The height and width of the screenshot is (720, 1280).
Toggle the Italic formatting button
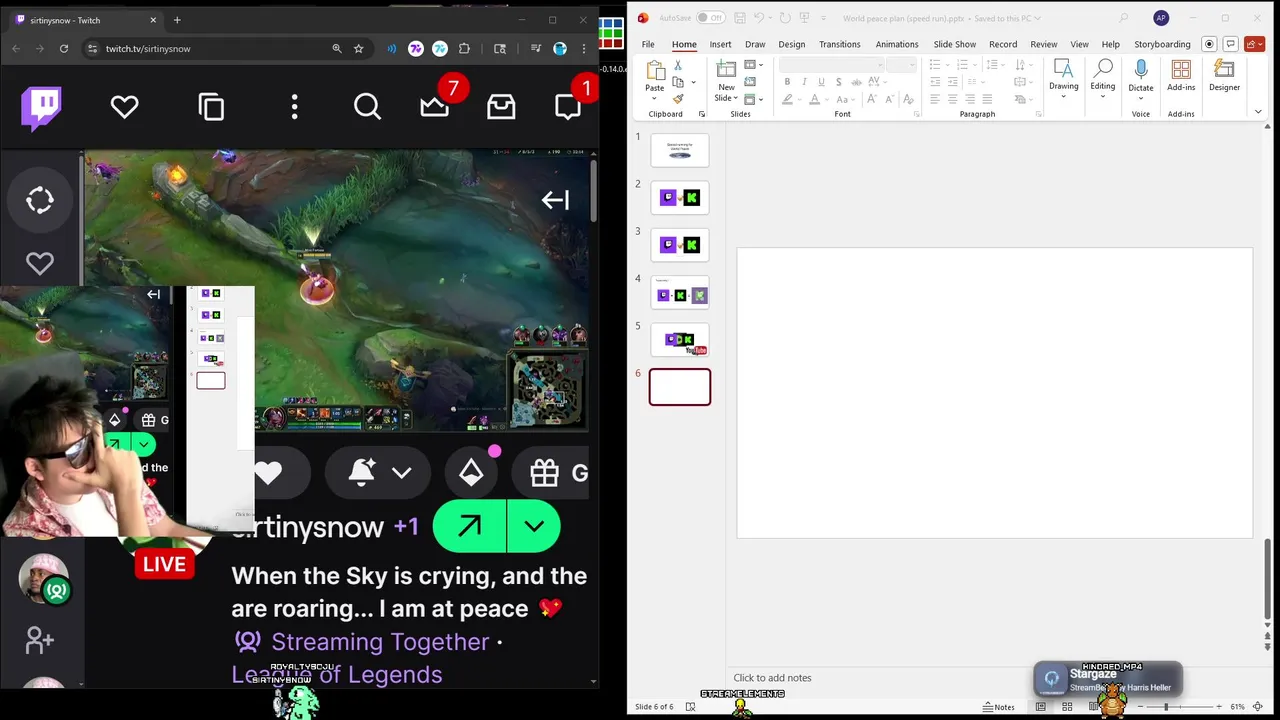coord(803,82)
